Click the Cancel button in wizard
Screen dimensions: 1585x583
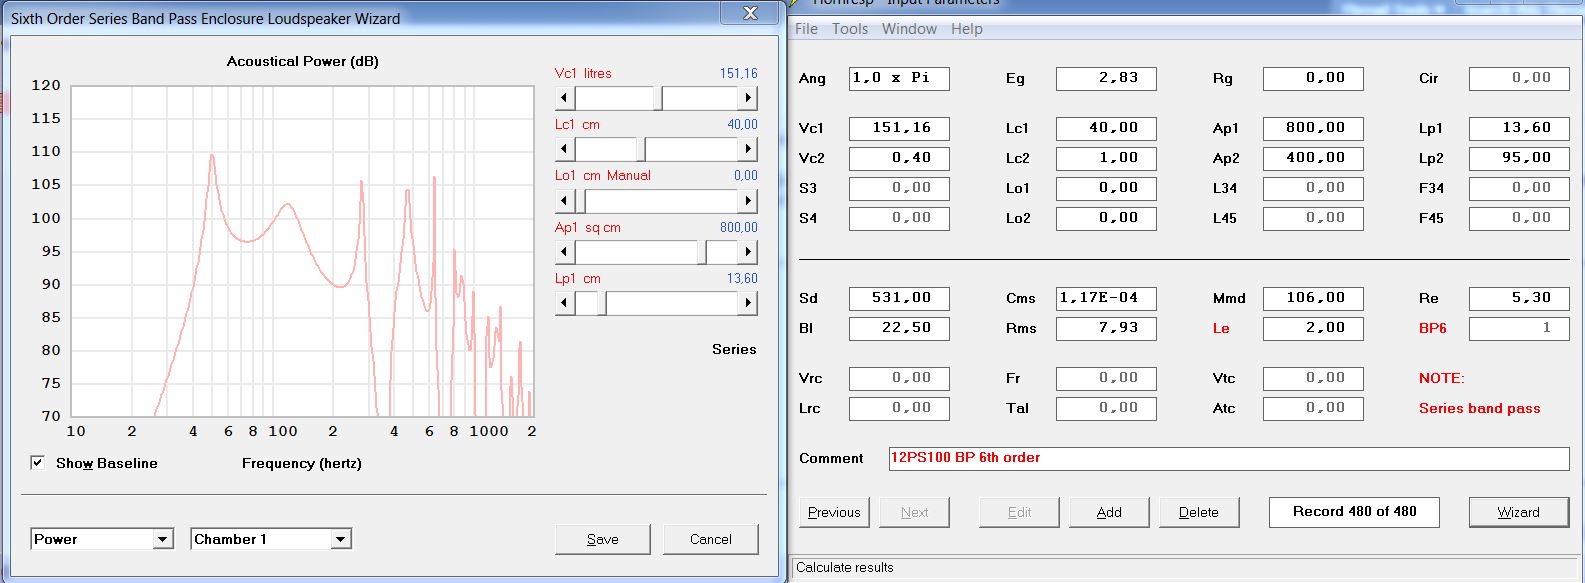(710, 539)
